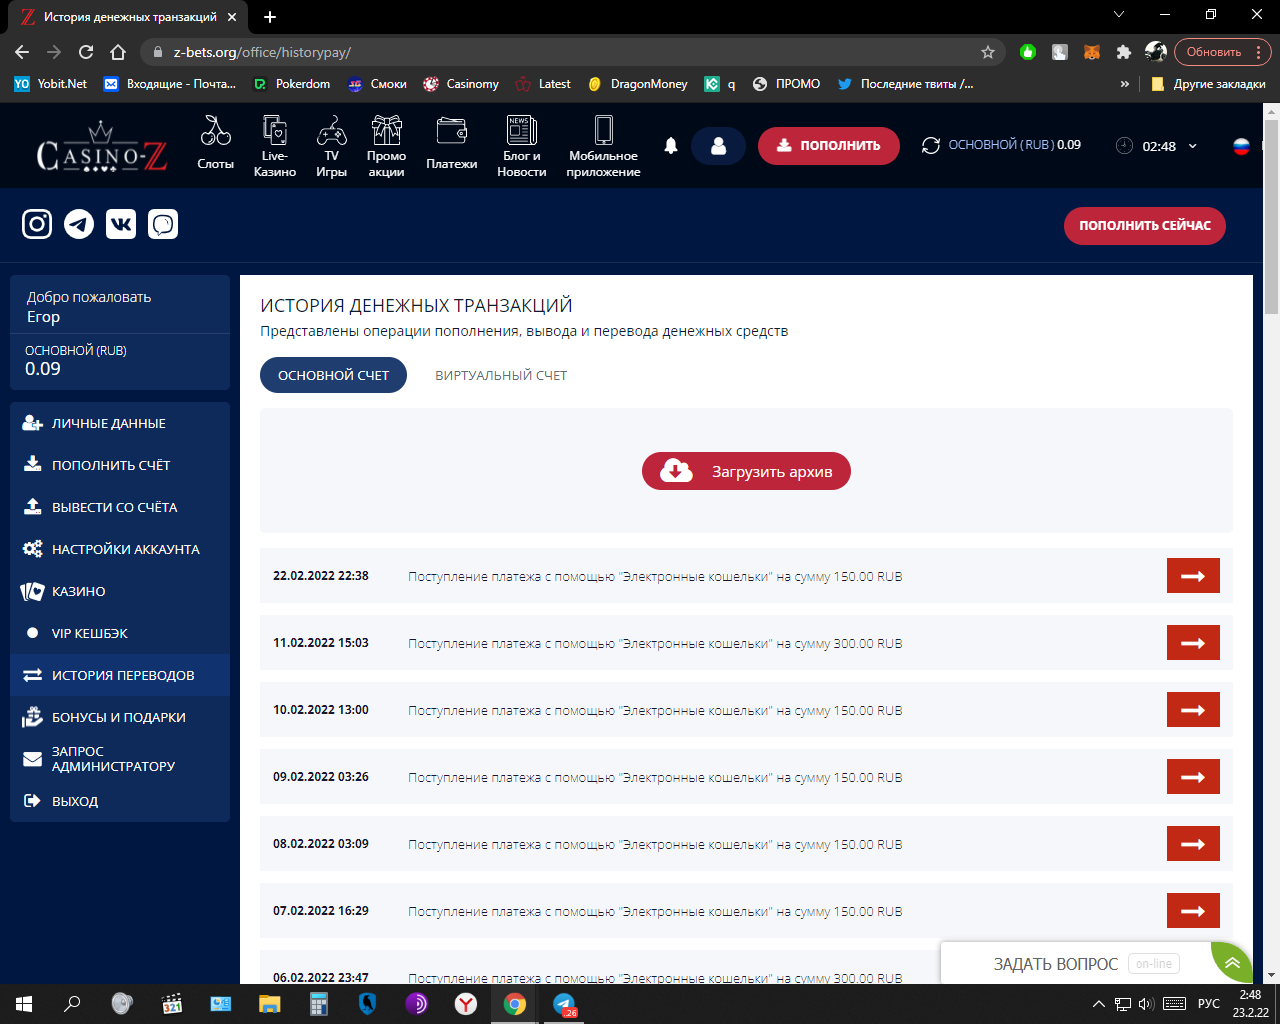Refresh the balance with the sync icon
This screenshot has height=1024, width=1280.
coord(931,145)
